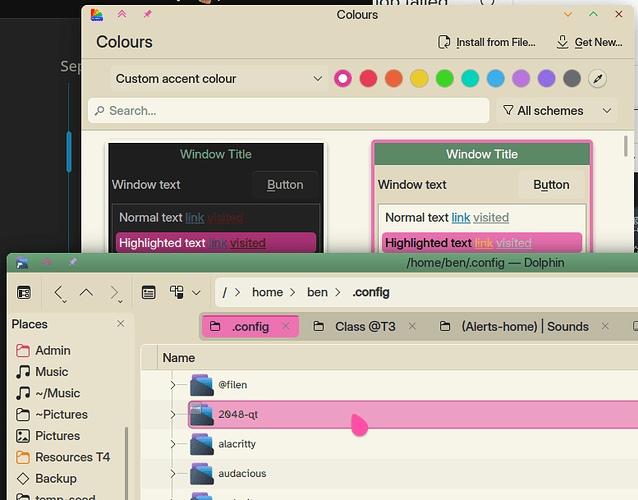638x500 pixels.
Task: Click Install from File button
Action: coord(489,42)
